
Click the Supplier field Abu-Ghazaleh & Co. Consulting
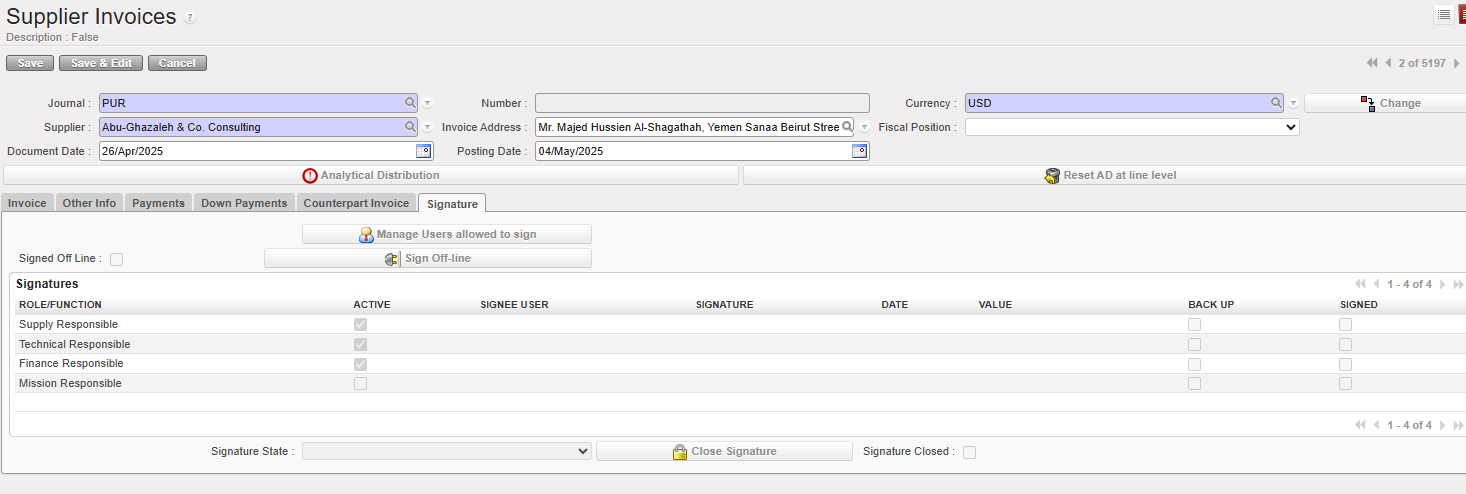pyautogui.click(x=258, y=127)
